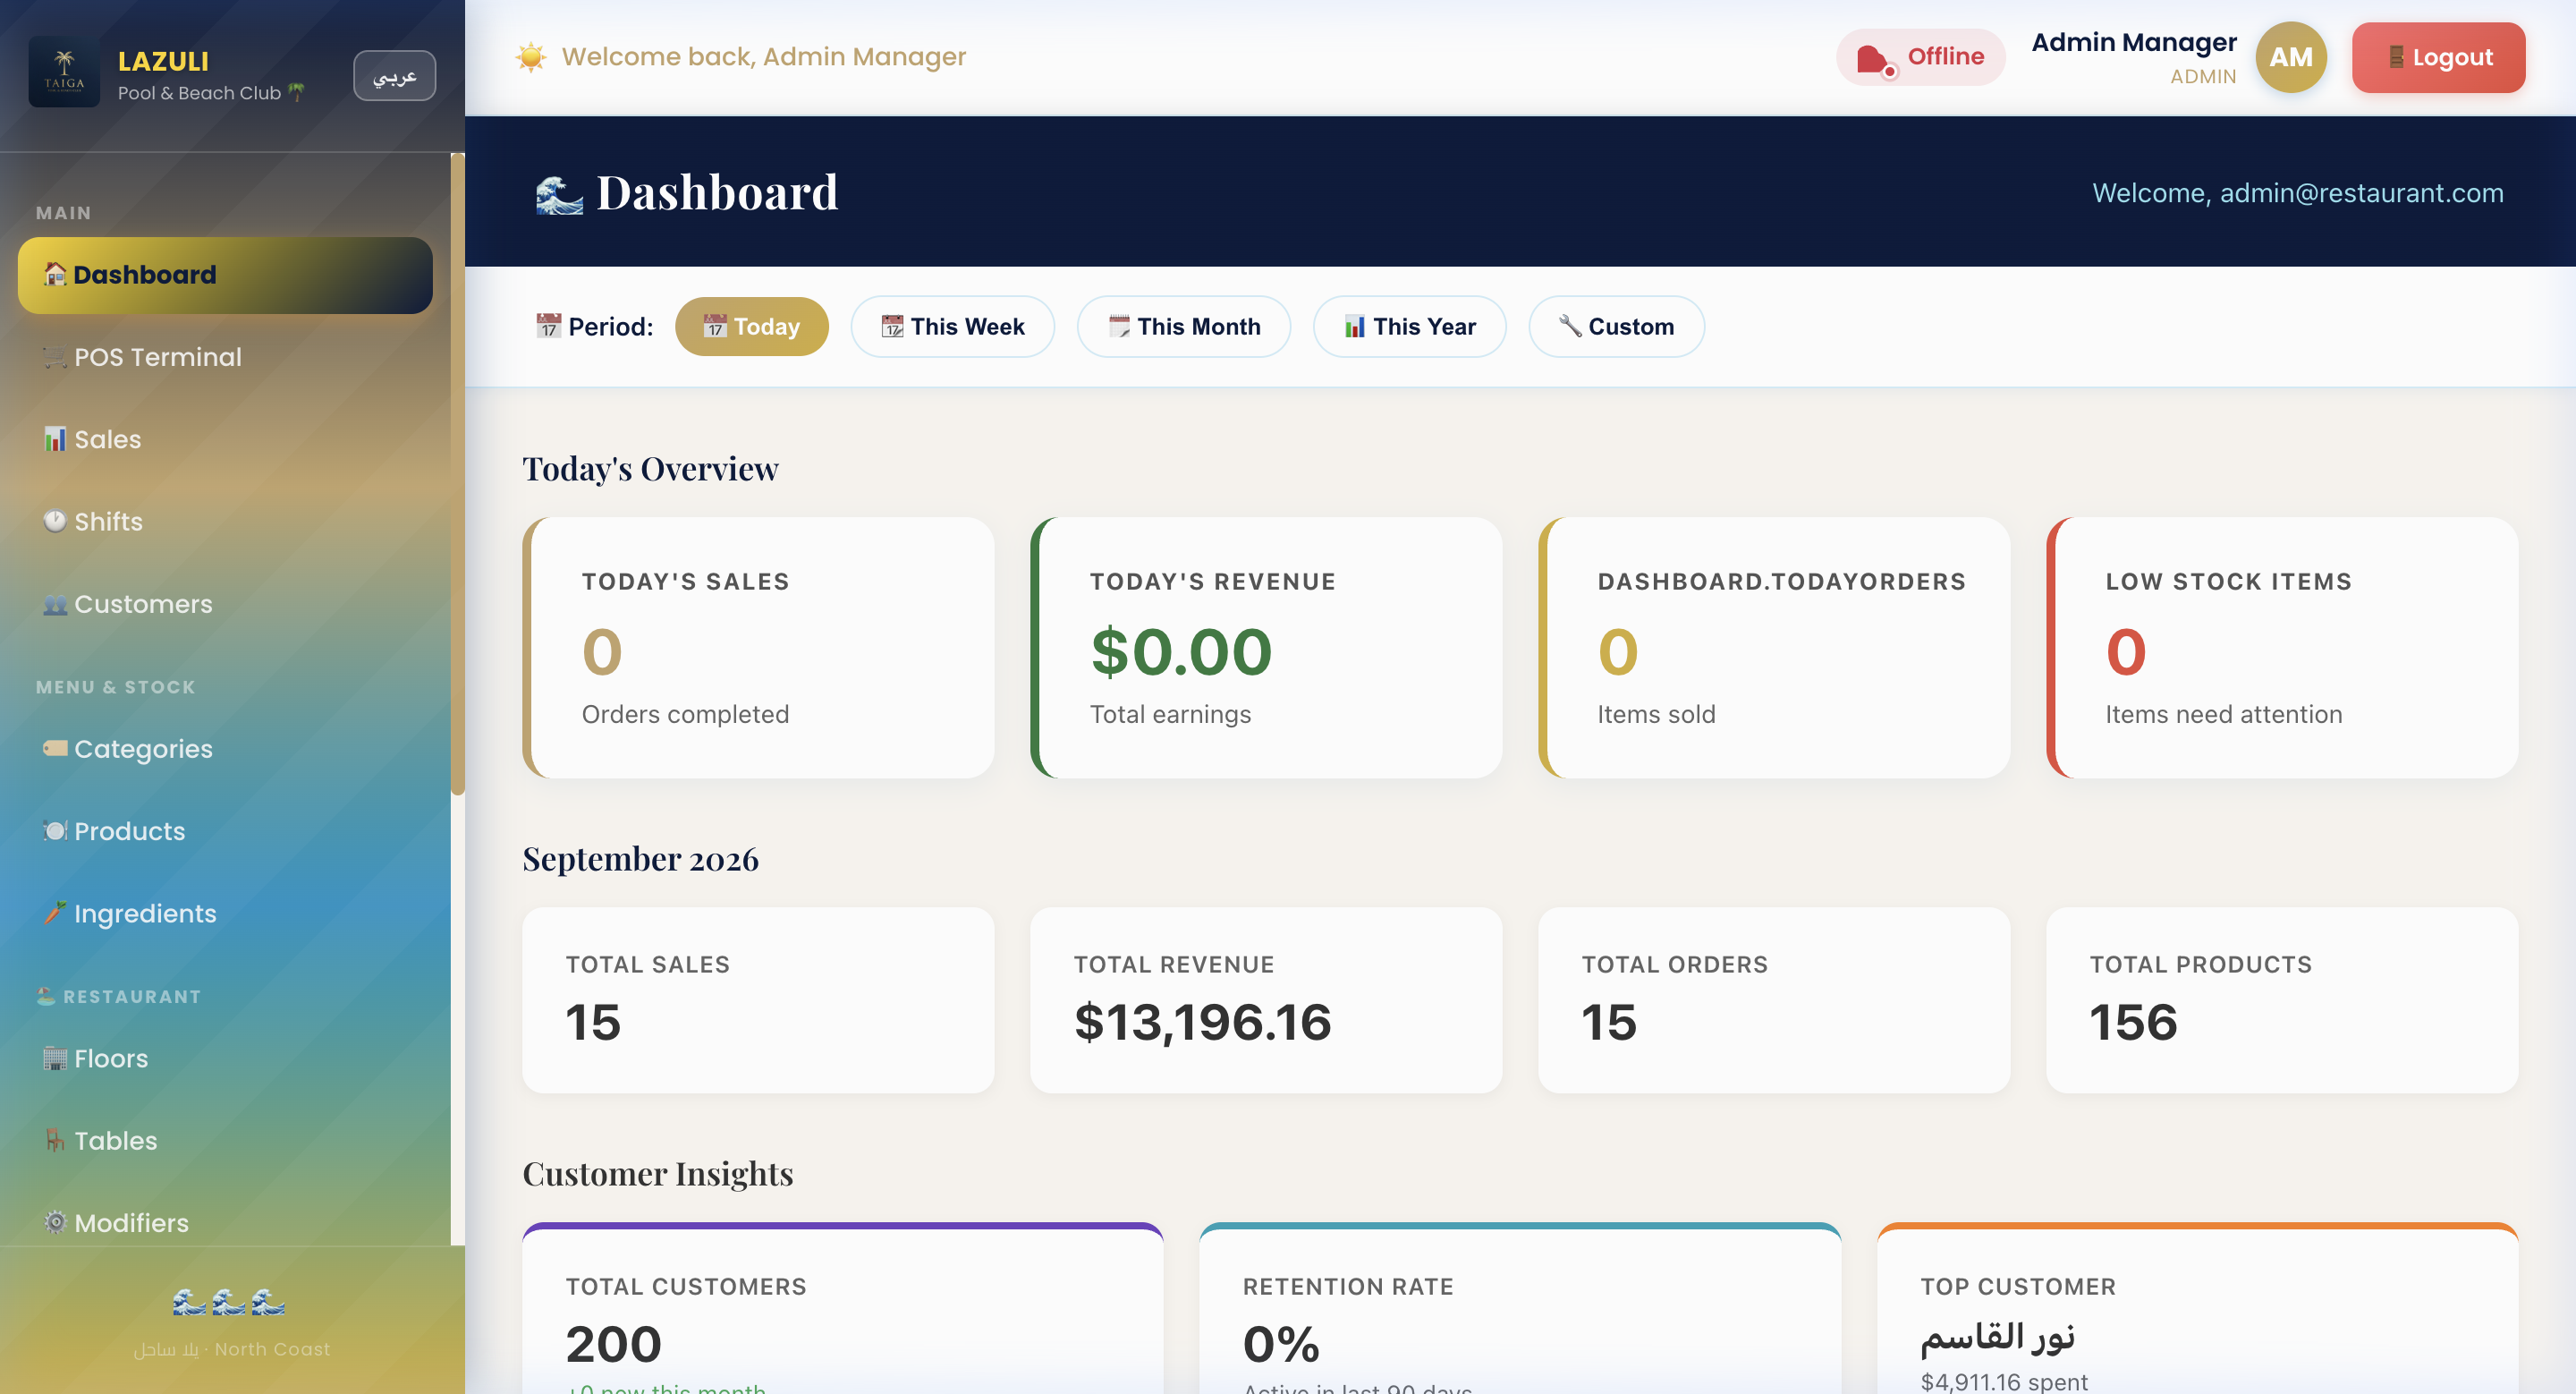Image resolution: width=2576 pixels, height=1394 pixels.
Task: Click the Today's Revenue card
Action: (1266, 647)
